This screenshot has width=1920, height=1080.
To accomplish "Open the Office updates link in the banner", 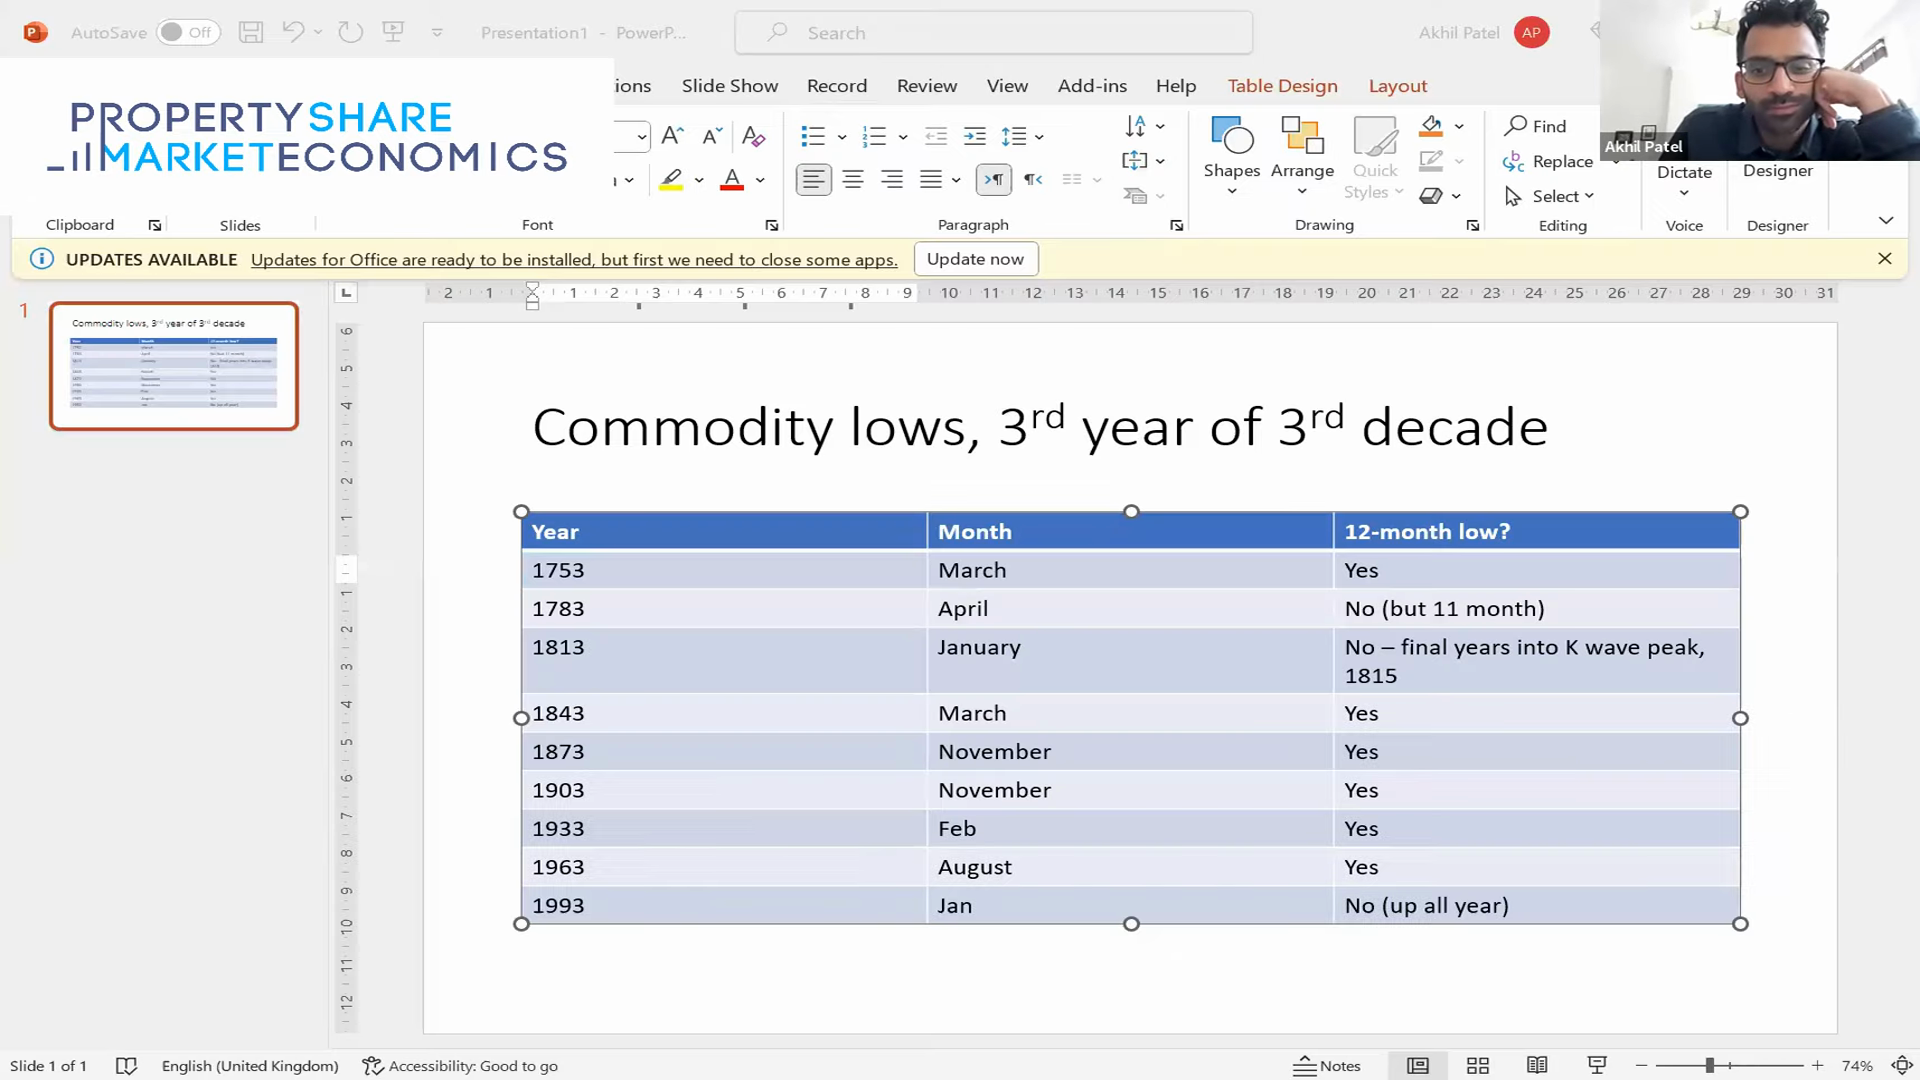I will click(x=573, y=259).
